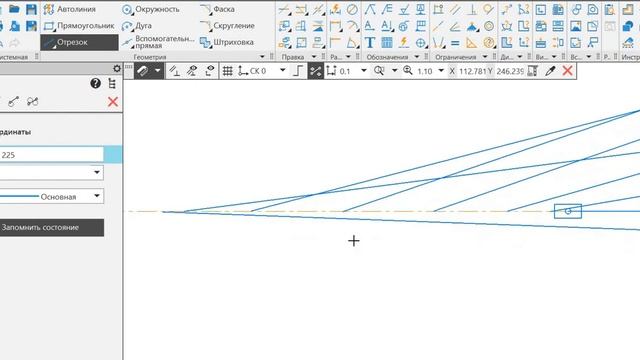Click the zoom magnifier plus icon
Image resolution: width=640 pixels, height=360 pixels.
click(x=407, y=71)
